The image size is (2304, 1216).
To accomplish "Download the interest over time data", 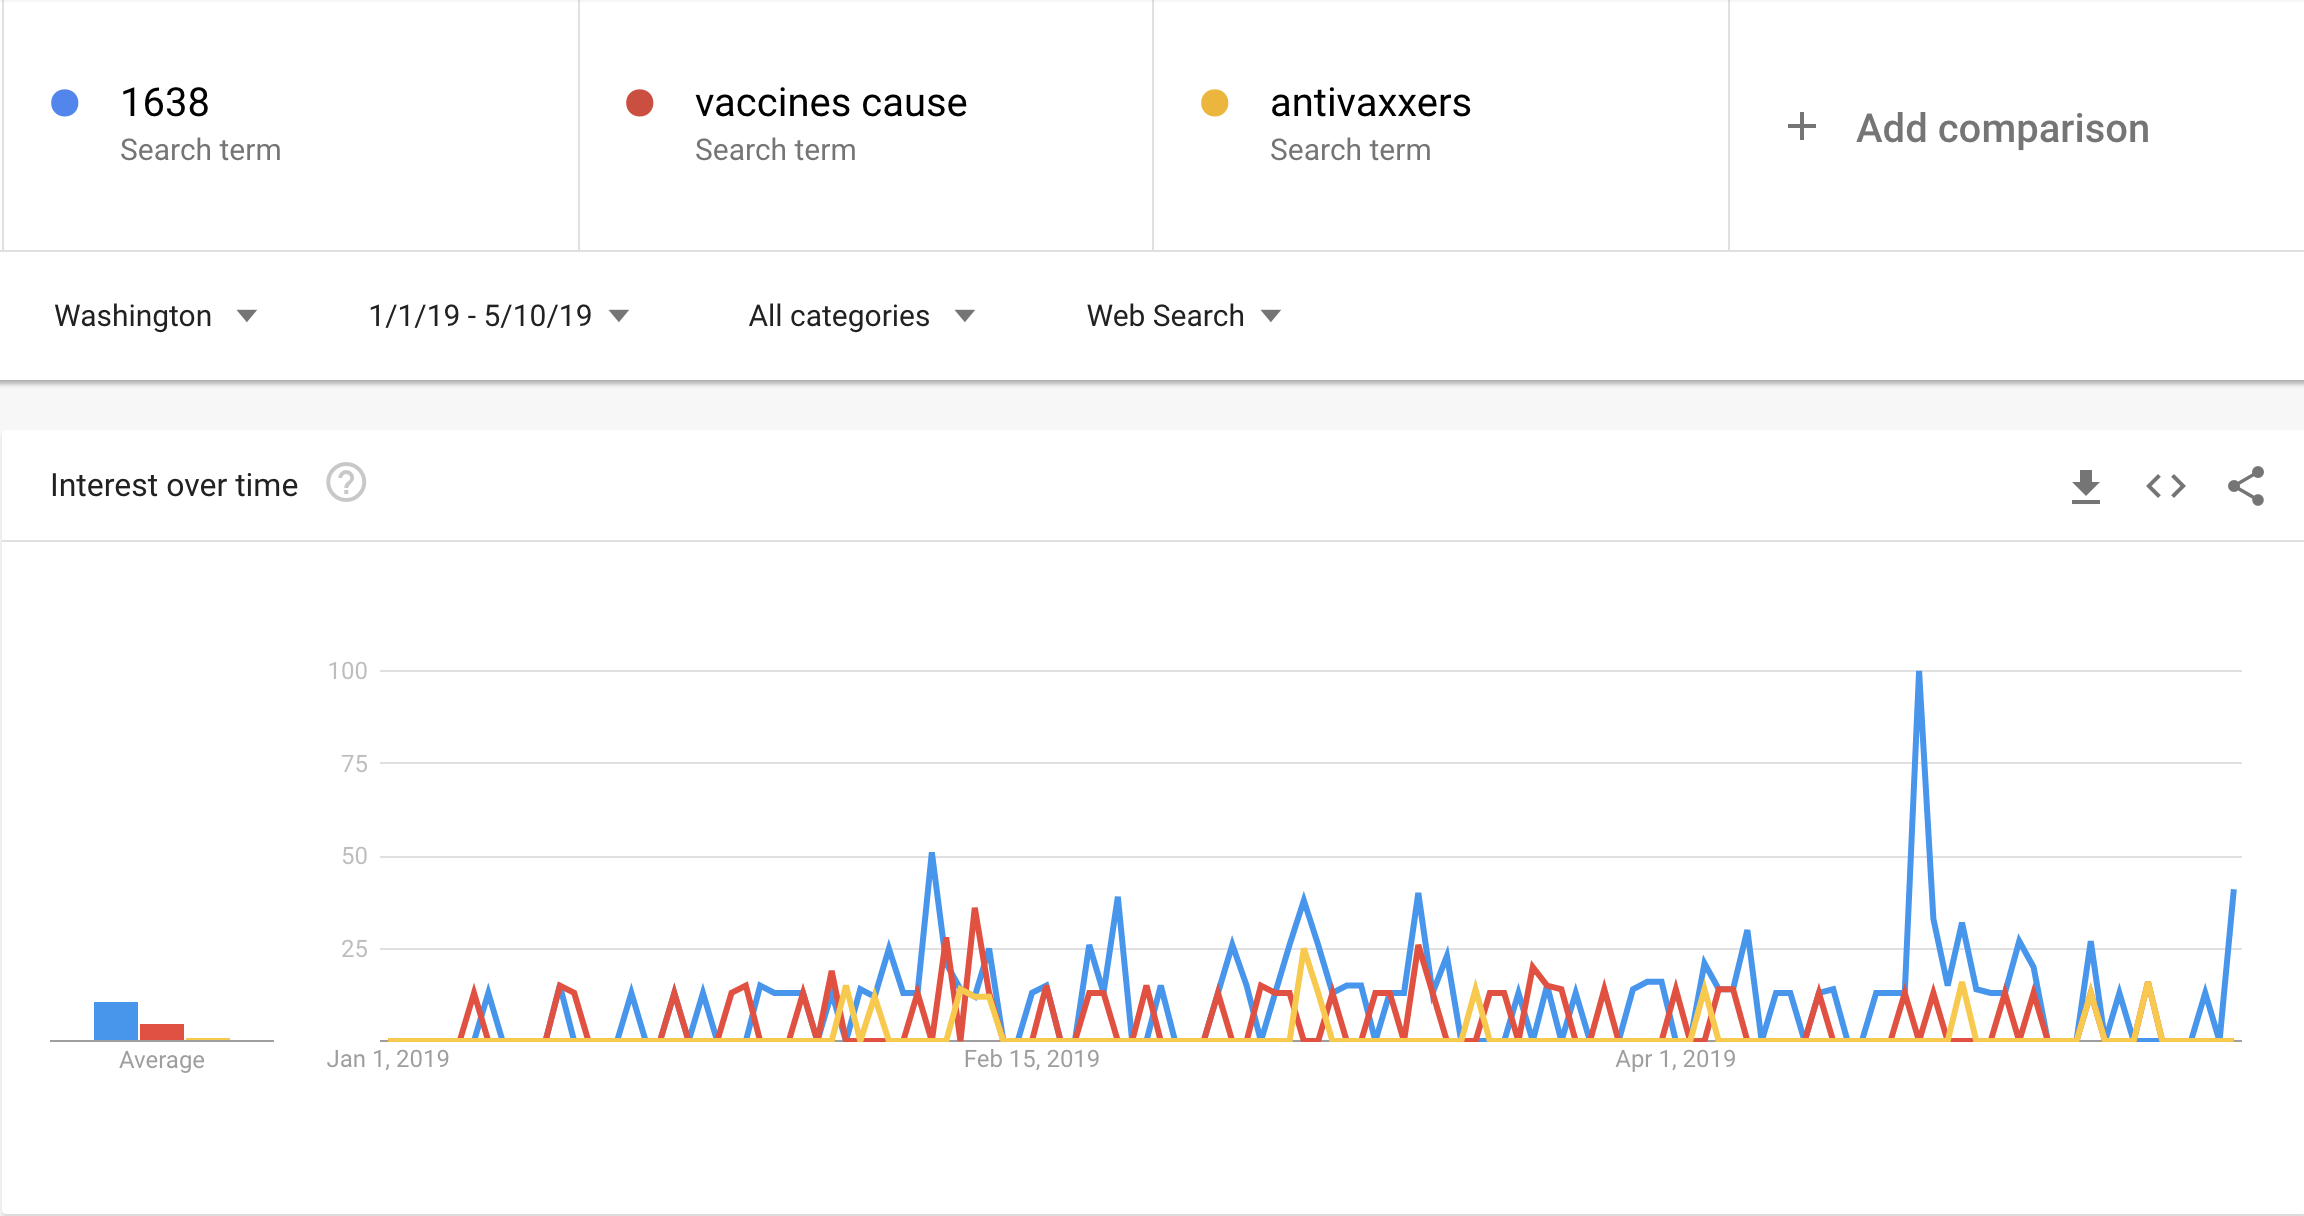I will pos(2085,486).
